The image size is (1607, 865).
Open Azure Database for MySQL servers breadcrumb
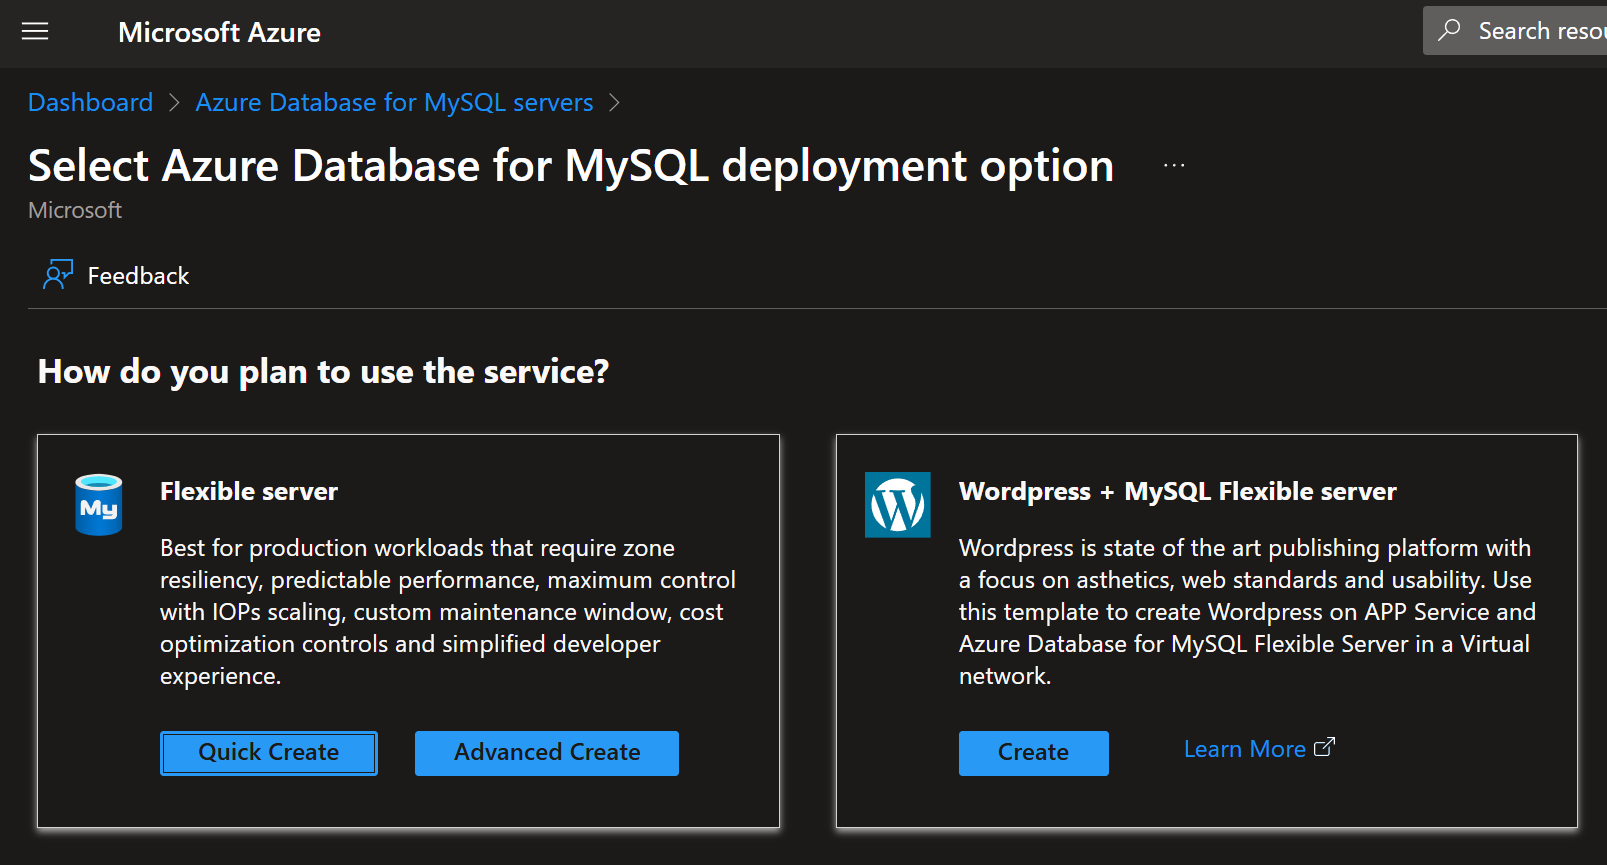pyautogui.click(x=394, y=102)
